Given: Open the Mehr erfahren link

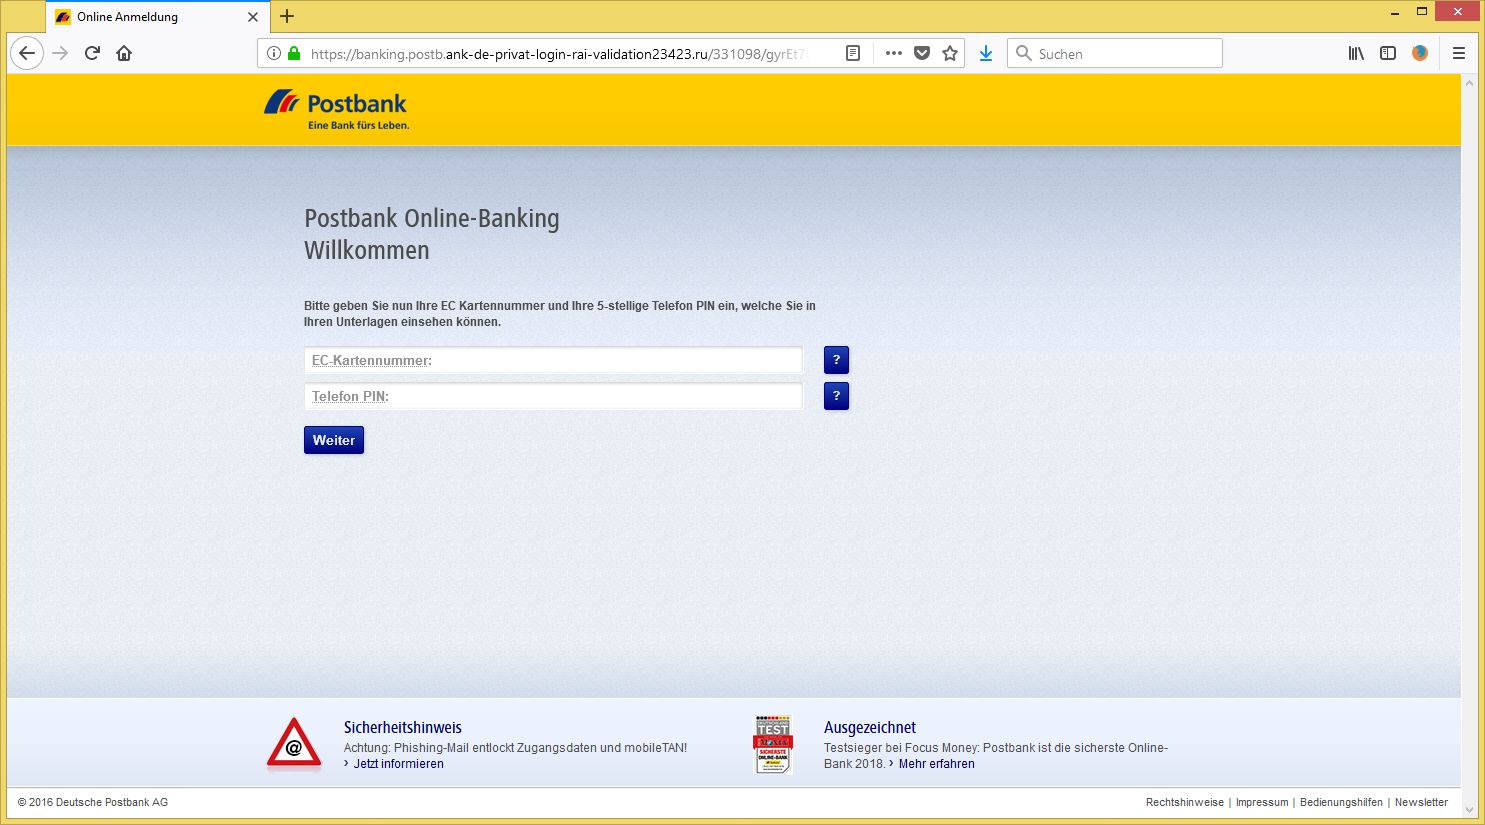Looking at the screenshot, I should (x=936, y=764).
